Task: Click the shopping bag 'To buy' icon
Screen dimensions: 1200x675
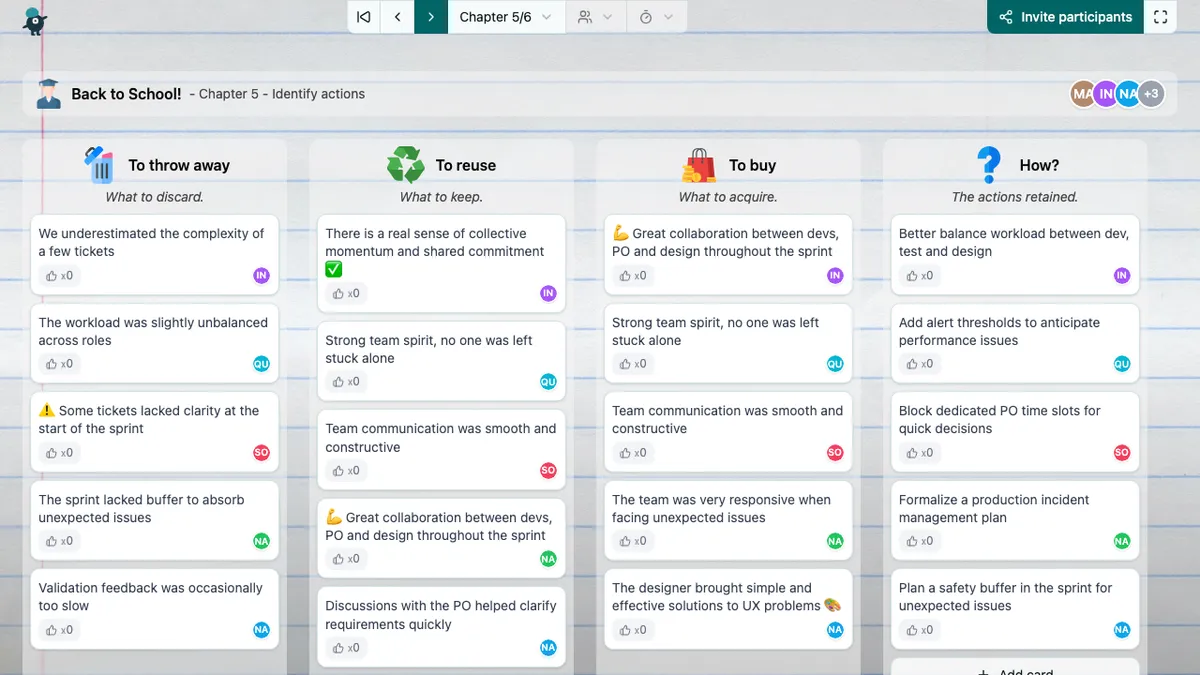Action: coord(699,165)
